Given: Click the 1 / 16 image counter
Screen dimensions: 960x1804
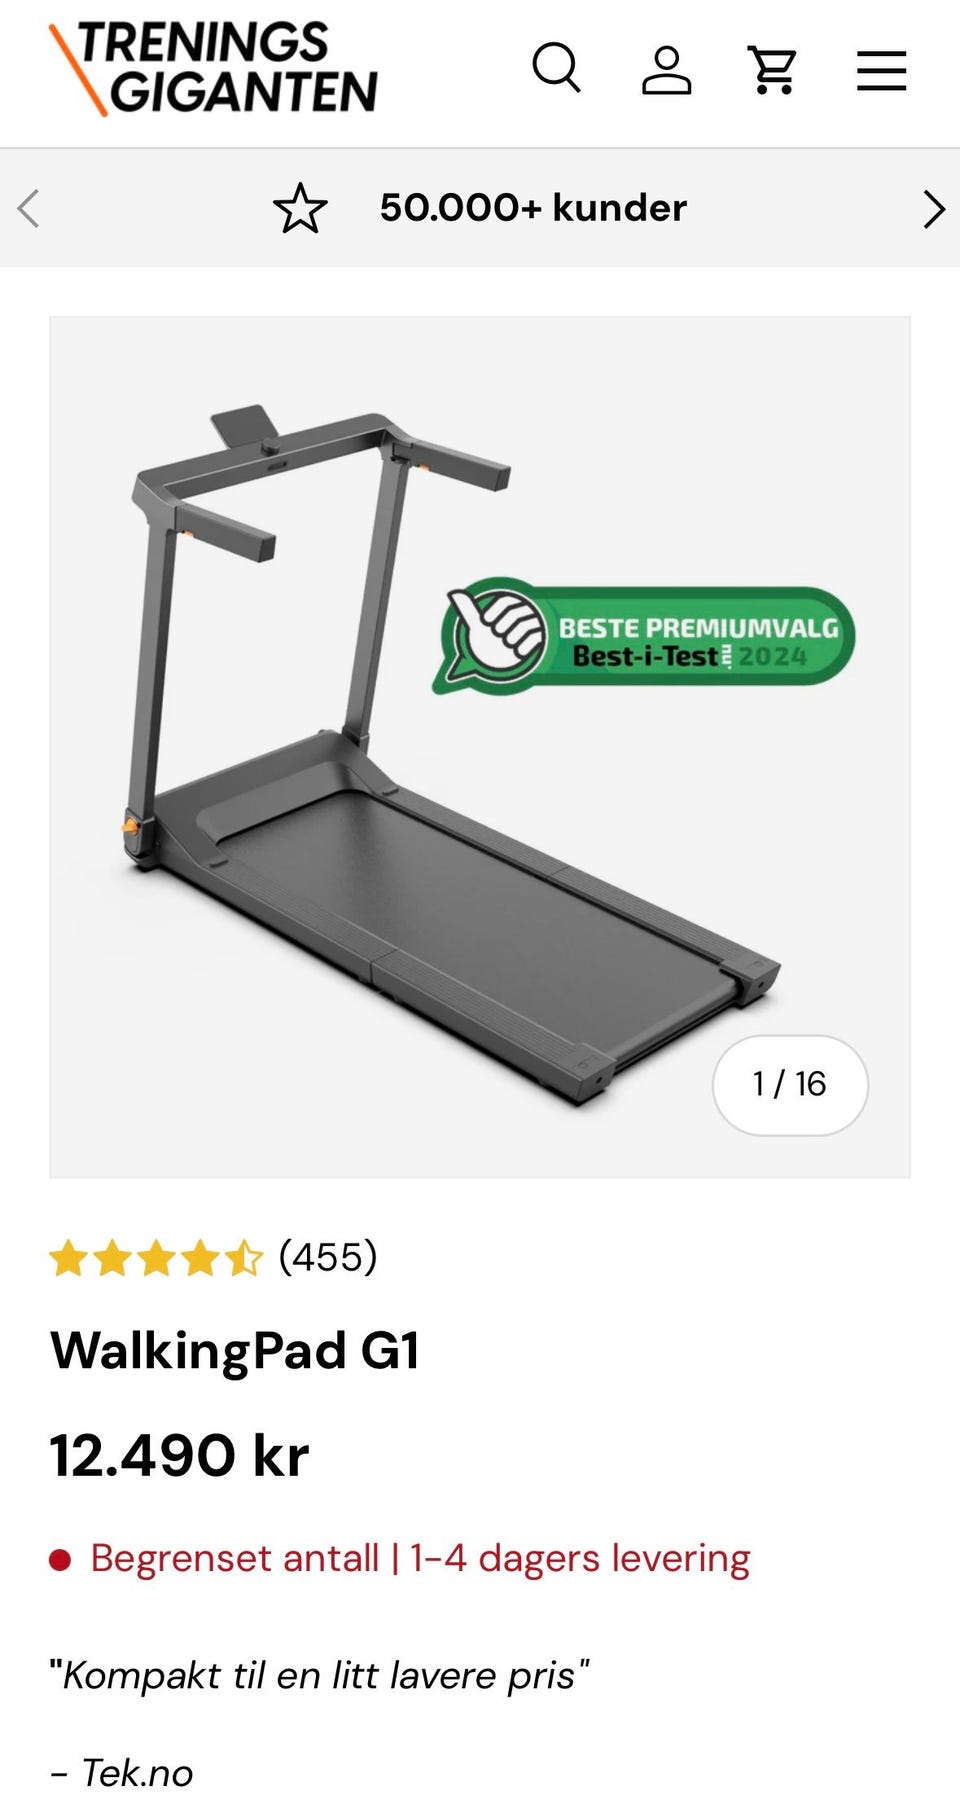Looking at the screenshot, I should tap(790, 1085).
